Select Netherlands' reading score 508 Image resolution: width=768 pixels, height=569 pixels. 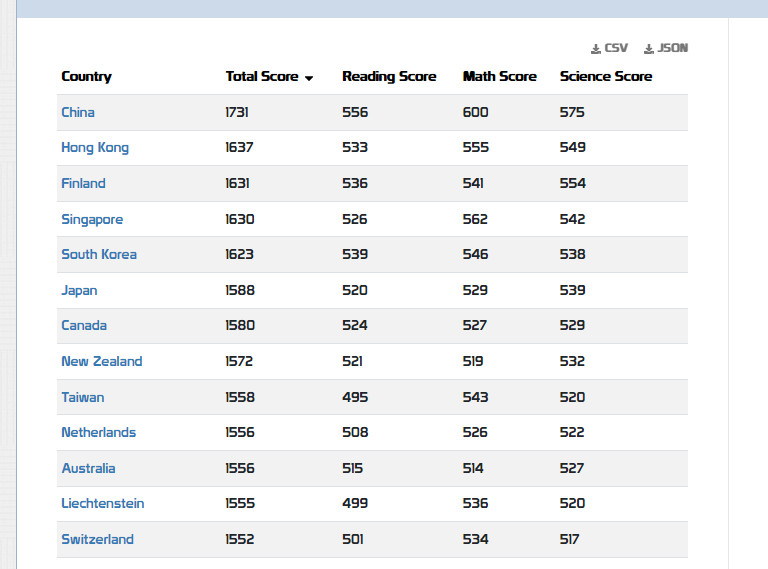coord(355,432)
